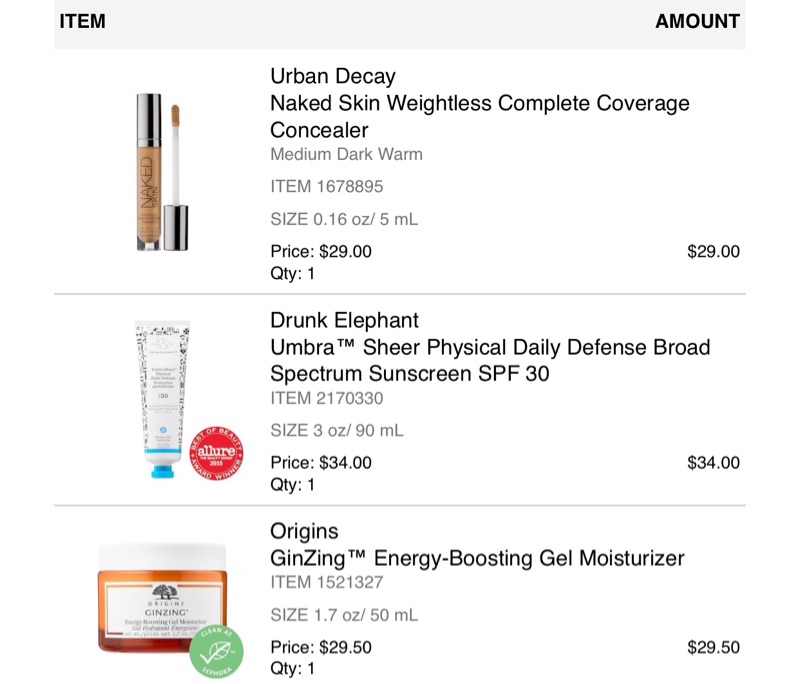
Task: Click the $29.50 amount for the moisturizer
Action: [713, 647]
